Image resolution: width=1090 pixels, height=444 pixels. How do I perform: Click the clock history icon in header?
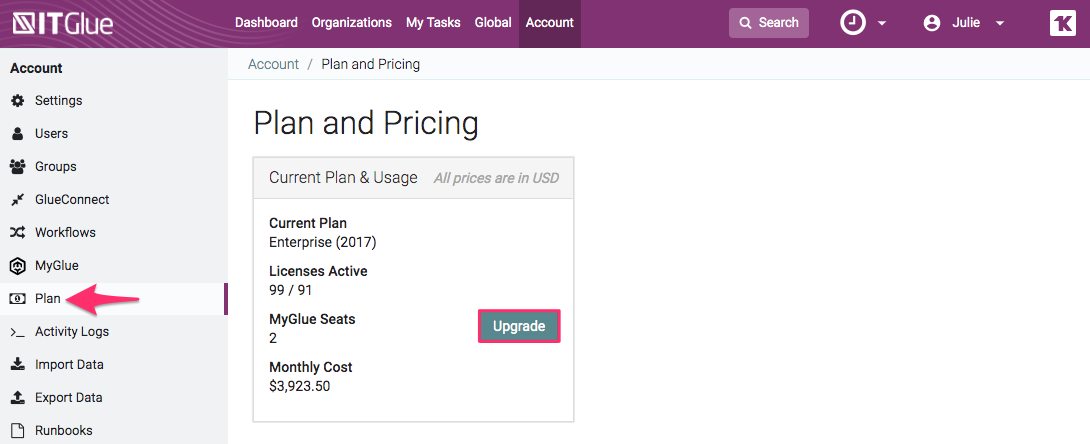(x=853, y=23)
